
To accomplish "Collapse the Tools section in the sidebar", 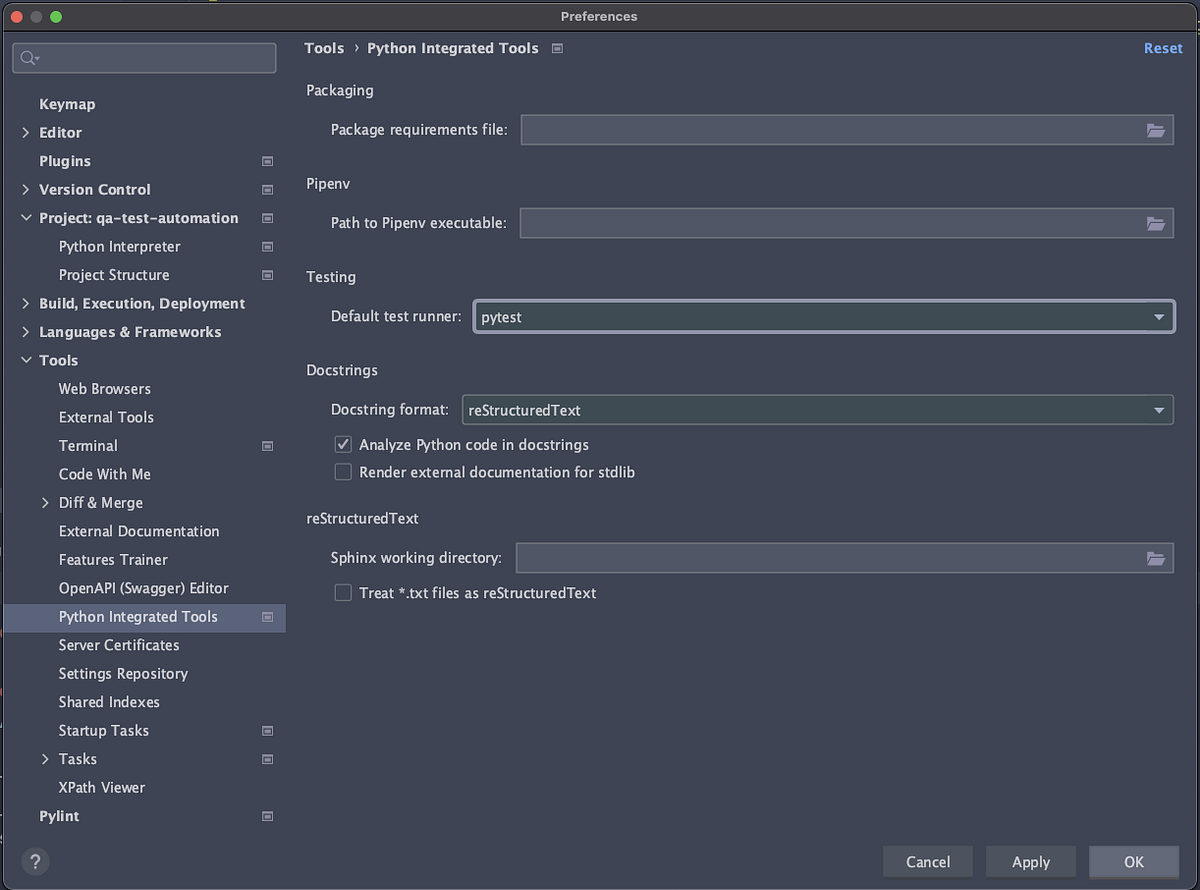I will coord(26,360).
